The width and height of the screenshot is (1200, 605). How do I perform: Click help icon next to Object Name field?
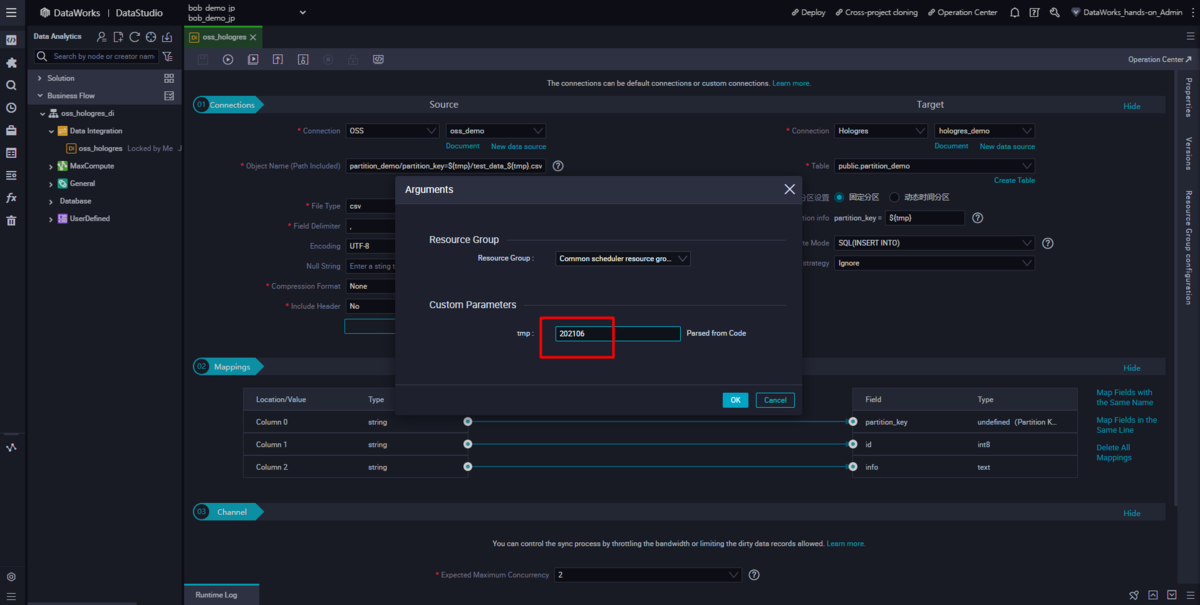558,166
